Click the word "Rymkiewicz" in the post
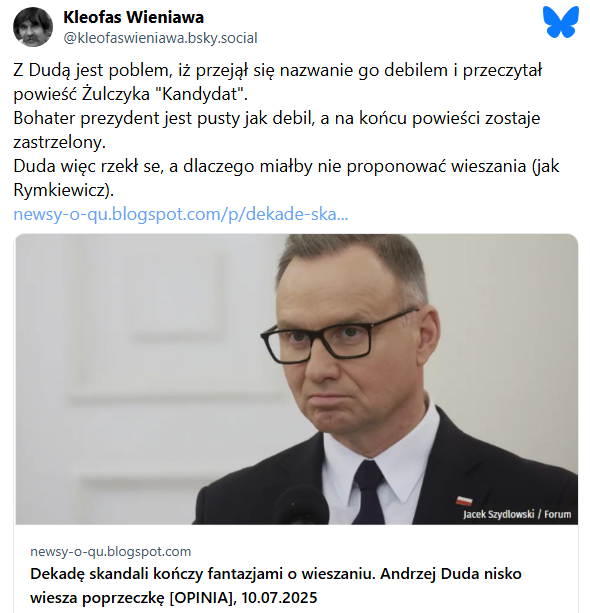 click(x=61, y=190)
